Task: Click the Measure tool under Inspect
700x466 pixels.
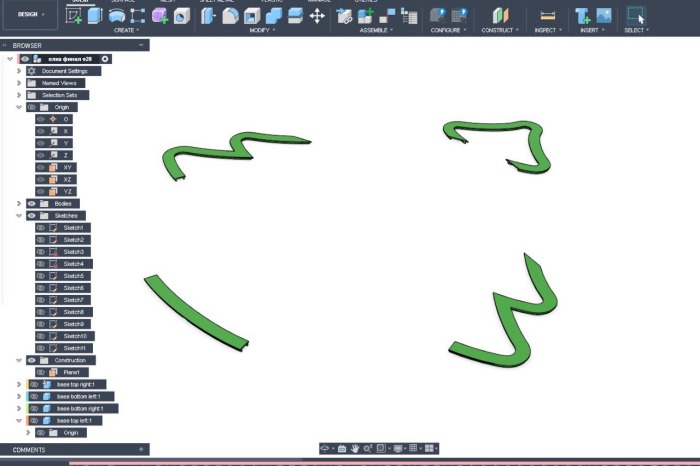Action: click(x=547, y=16)
